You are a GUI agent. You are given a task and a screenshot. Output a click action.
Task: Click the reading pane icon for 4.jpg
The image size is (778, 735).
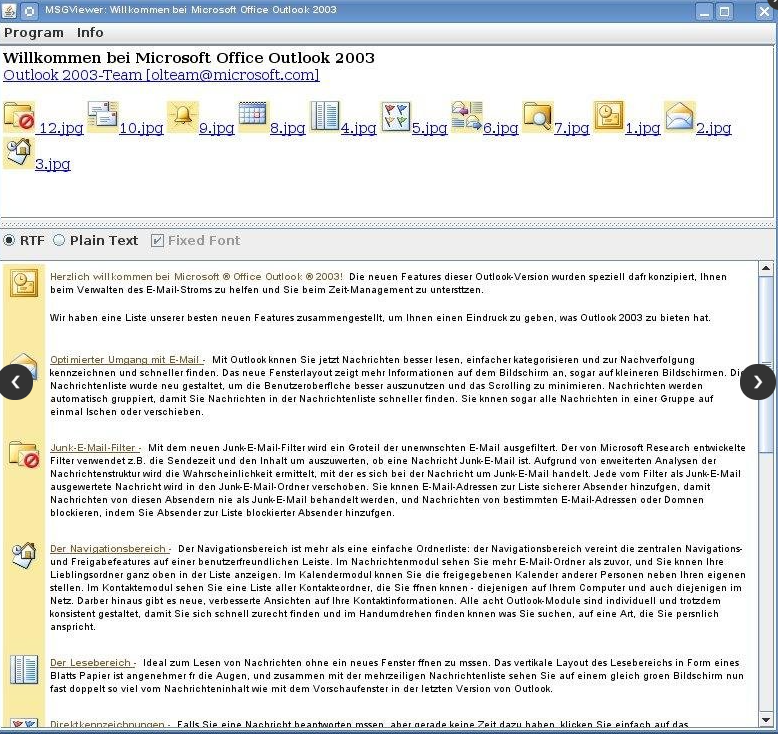324,117
